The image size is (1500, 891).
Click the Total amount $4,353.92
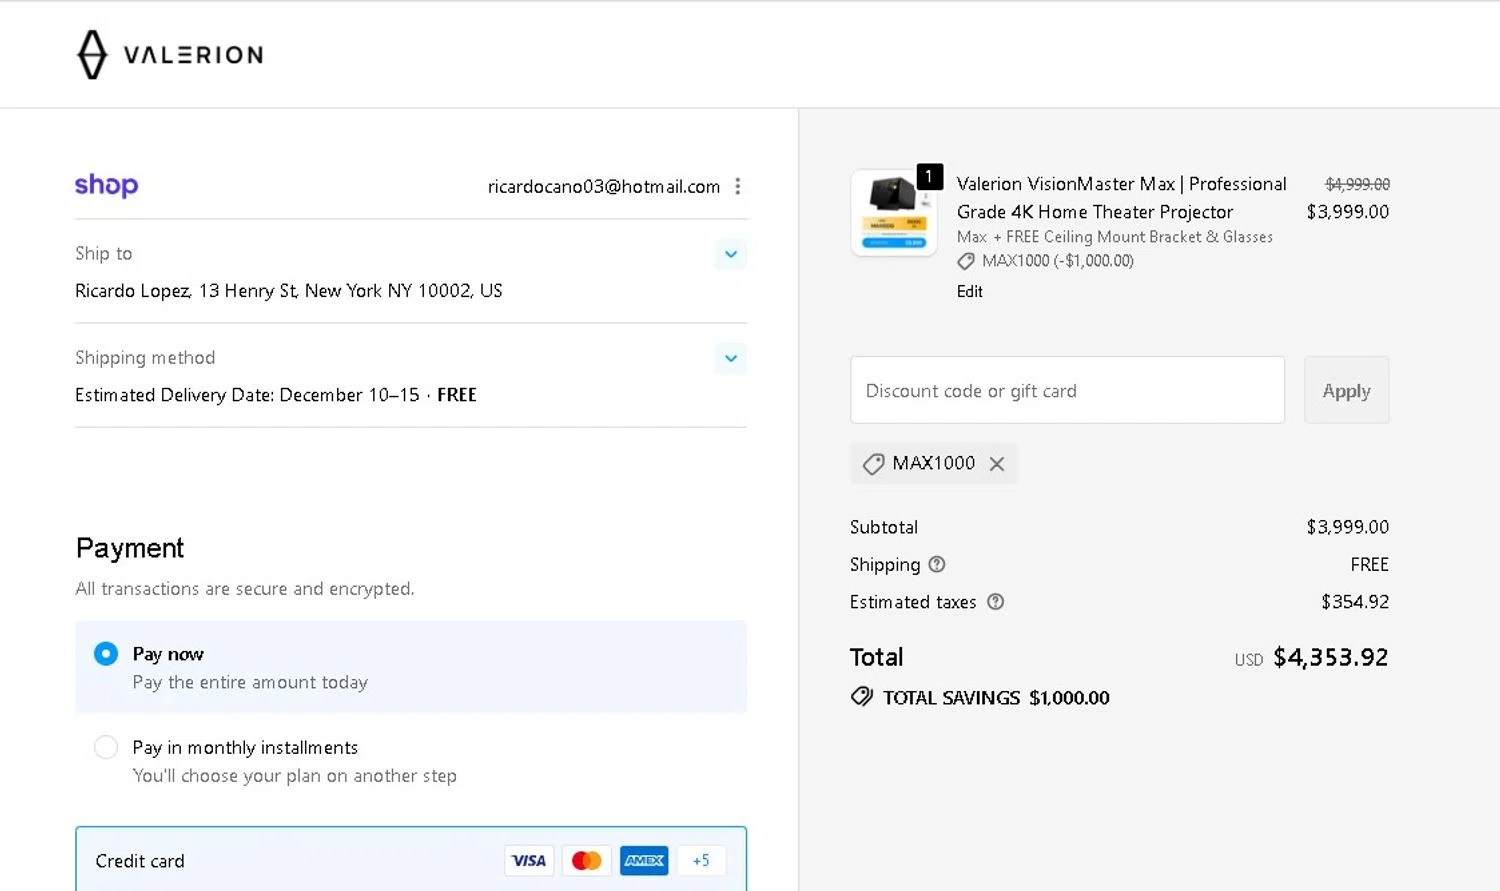tap(1331, 657)
